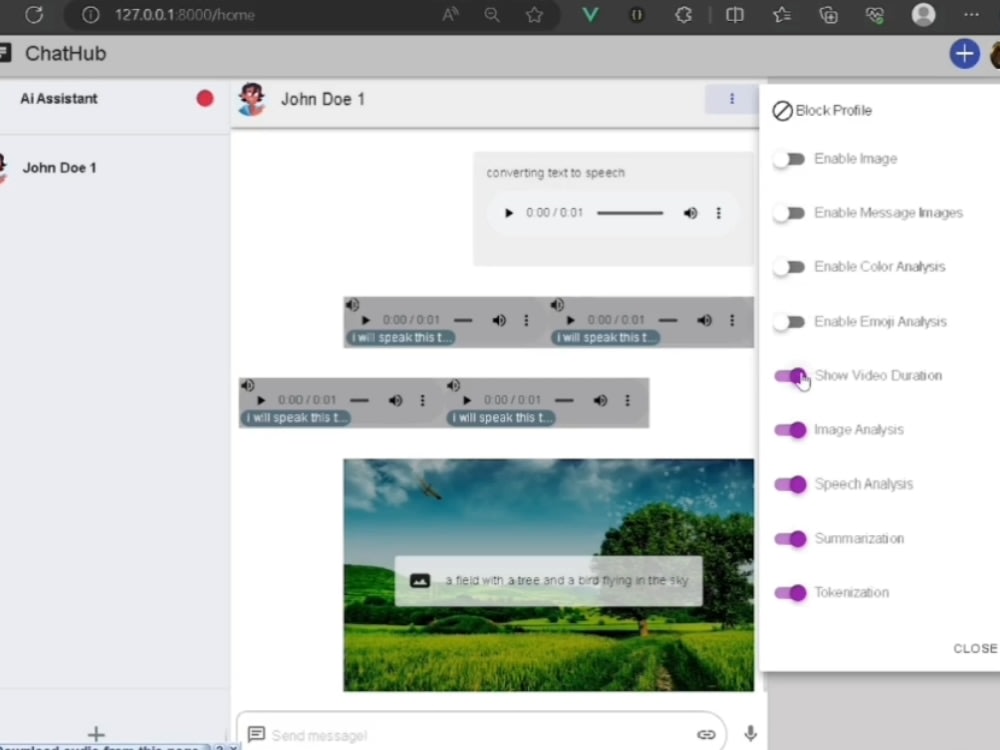Open the vertical ellipsis audio options on first small player

tap(526, 319)
